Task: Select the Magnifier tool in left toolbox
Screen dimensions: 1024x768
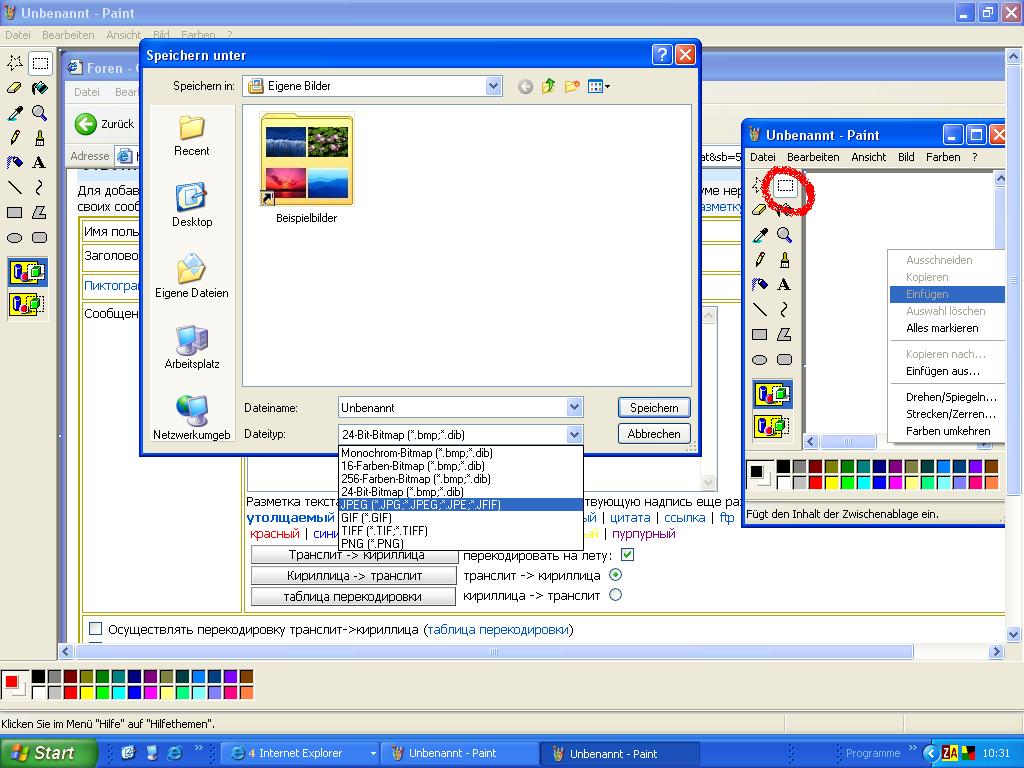Action: (39, 113)
